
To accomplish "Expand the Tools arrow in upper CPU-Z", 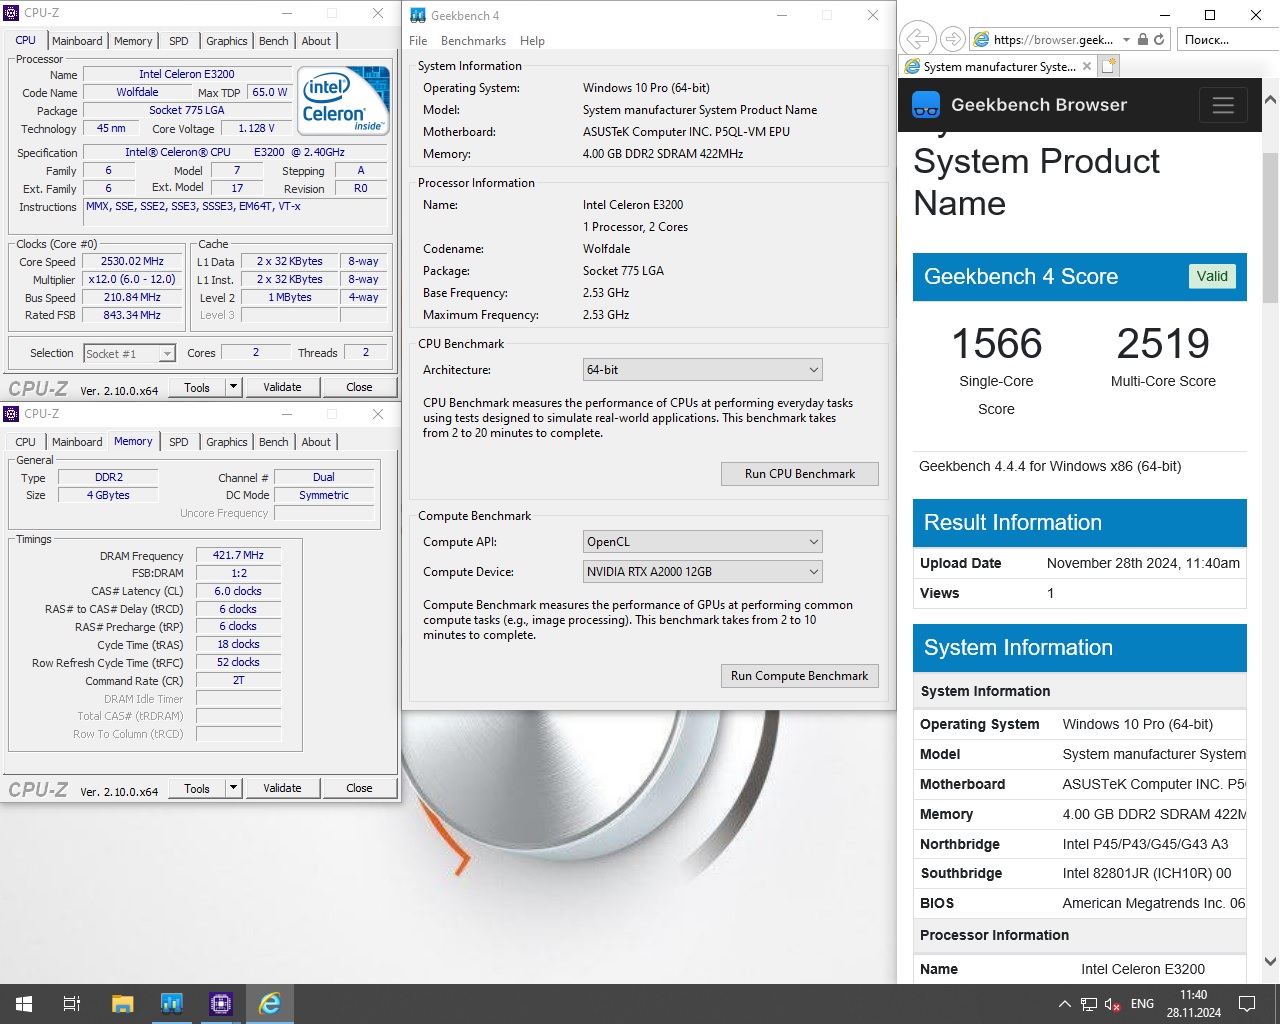I will point(233,387).
